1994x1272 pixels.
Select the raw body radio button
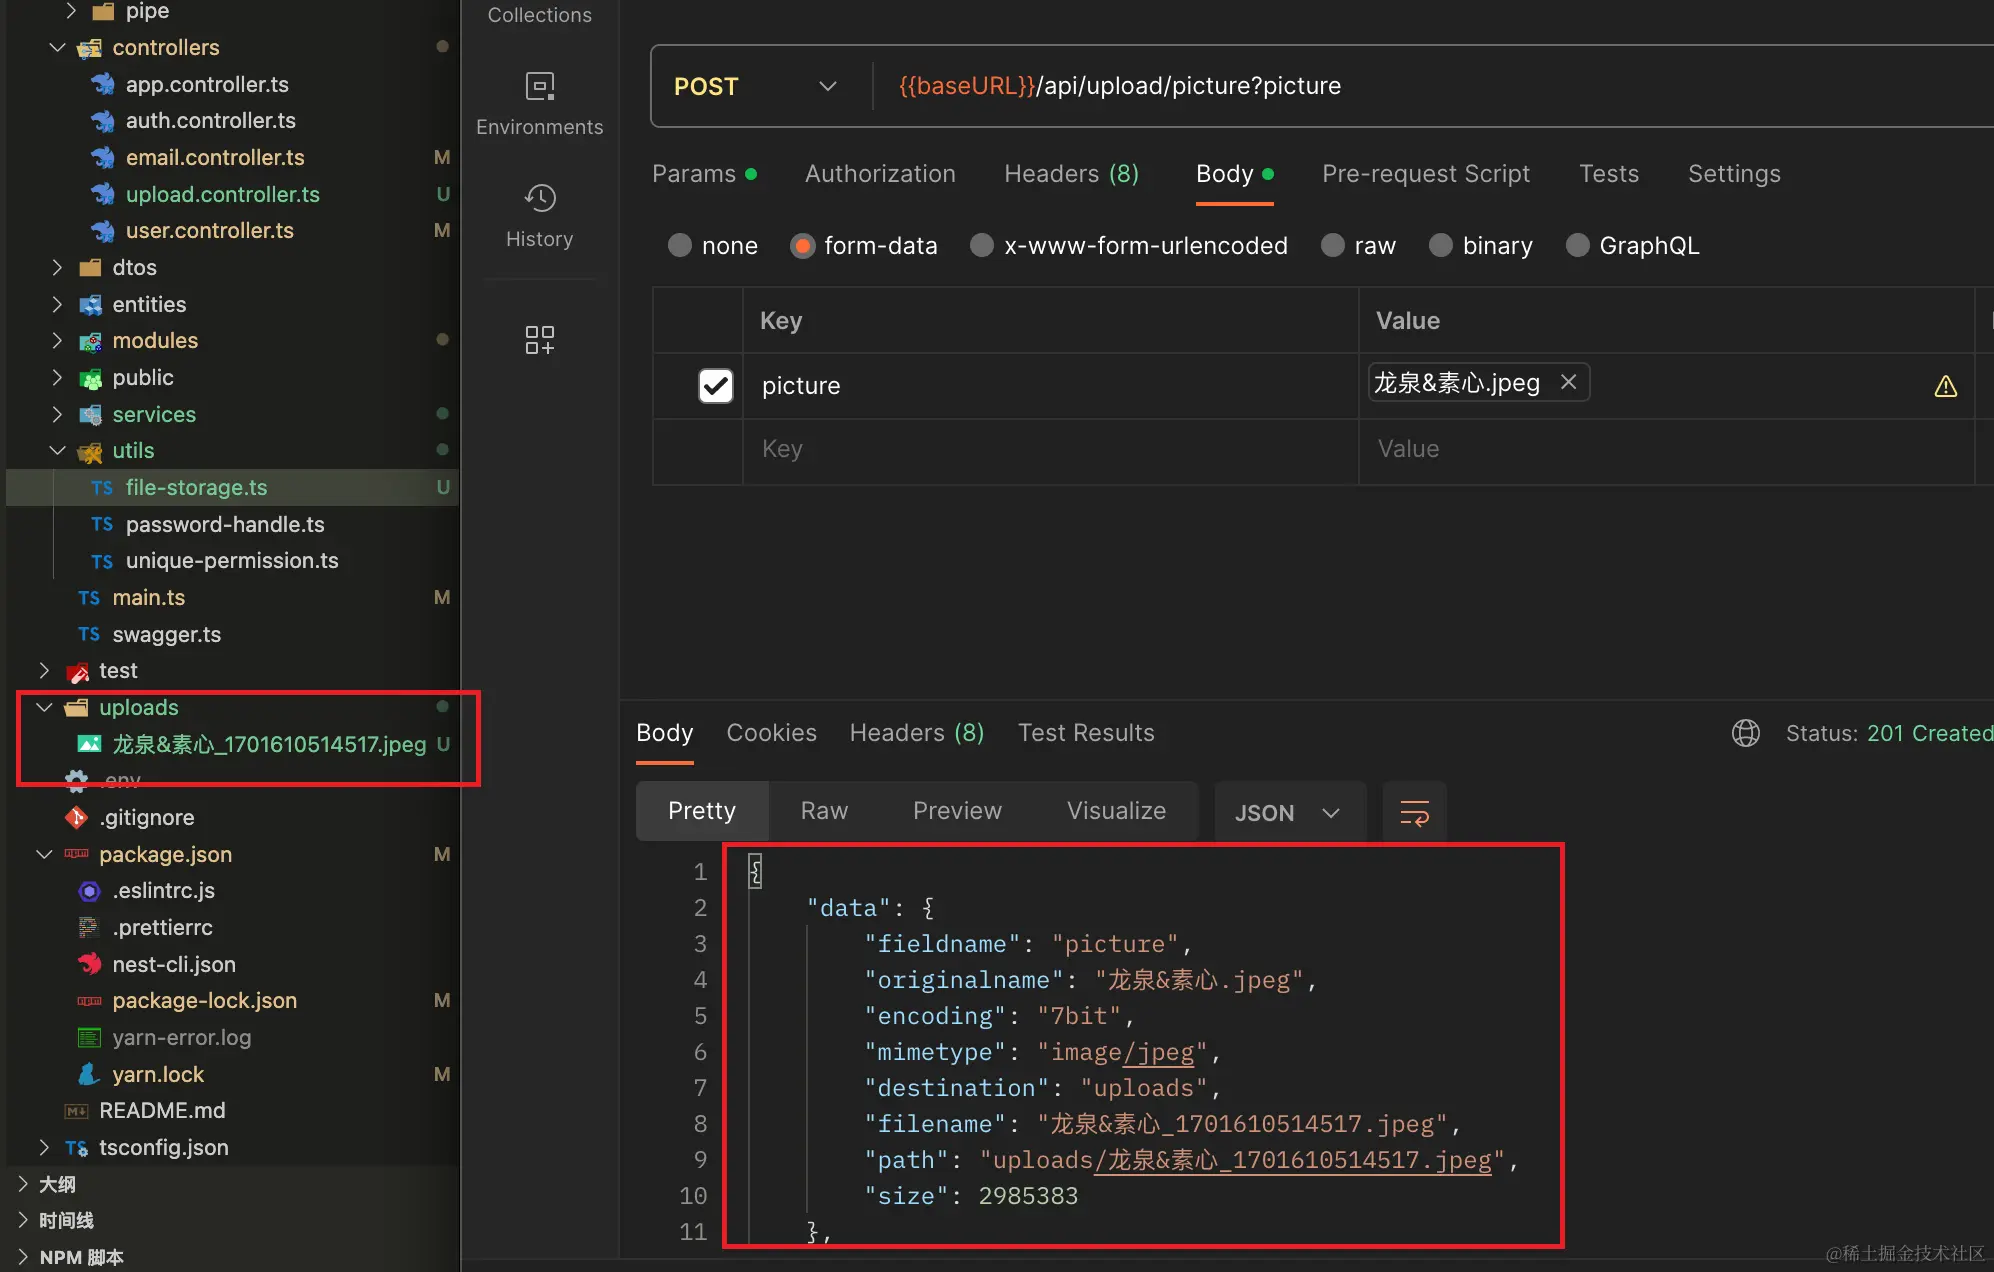tap(1332, 245)
